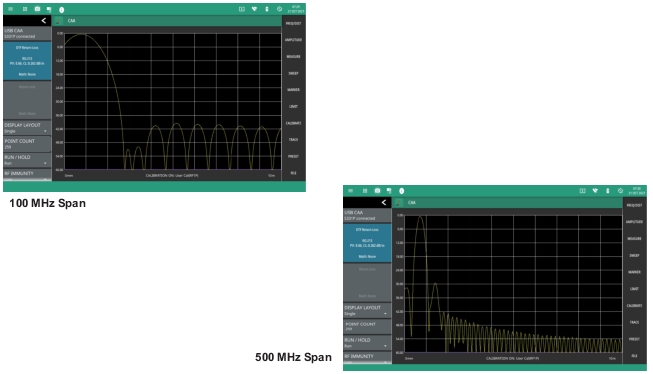Click the round info icon in 500 MHz screen toolbar
This screenshot has height=374, width=653.
pos(401,191)
